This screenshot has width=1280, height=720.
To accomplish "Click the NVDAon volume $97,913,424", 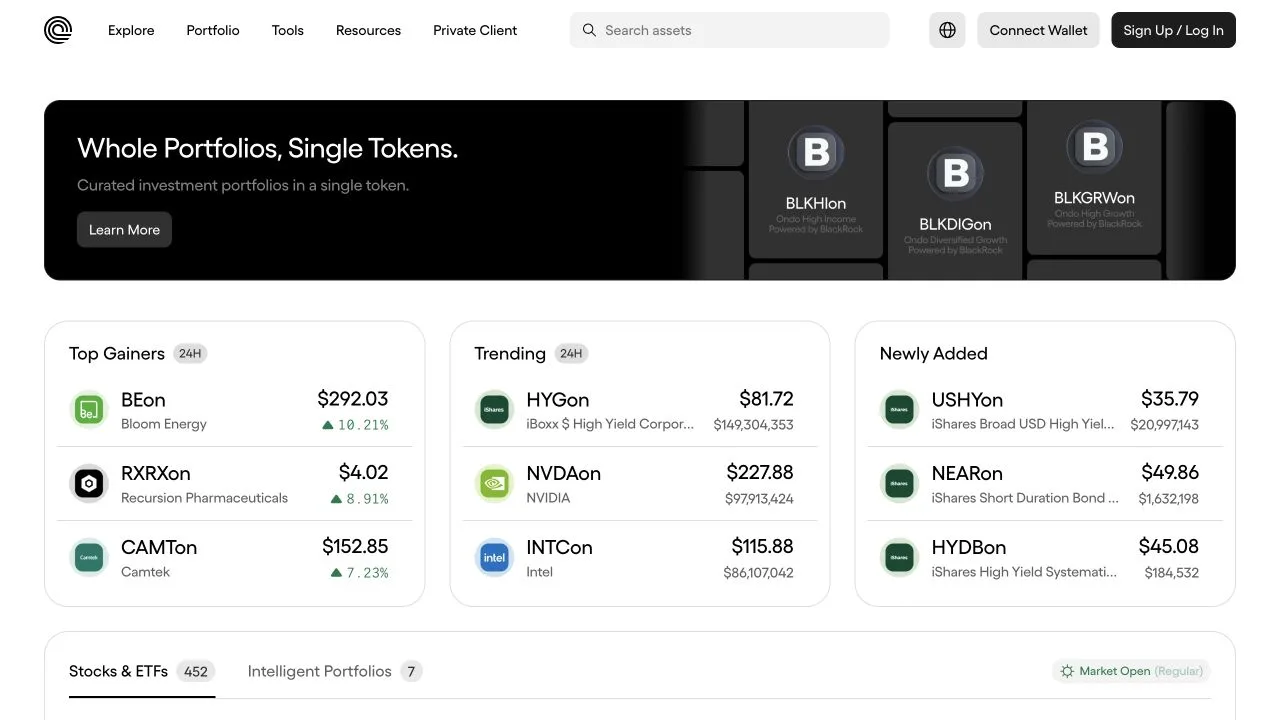I will [759, 499].
